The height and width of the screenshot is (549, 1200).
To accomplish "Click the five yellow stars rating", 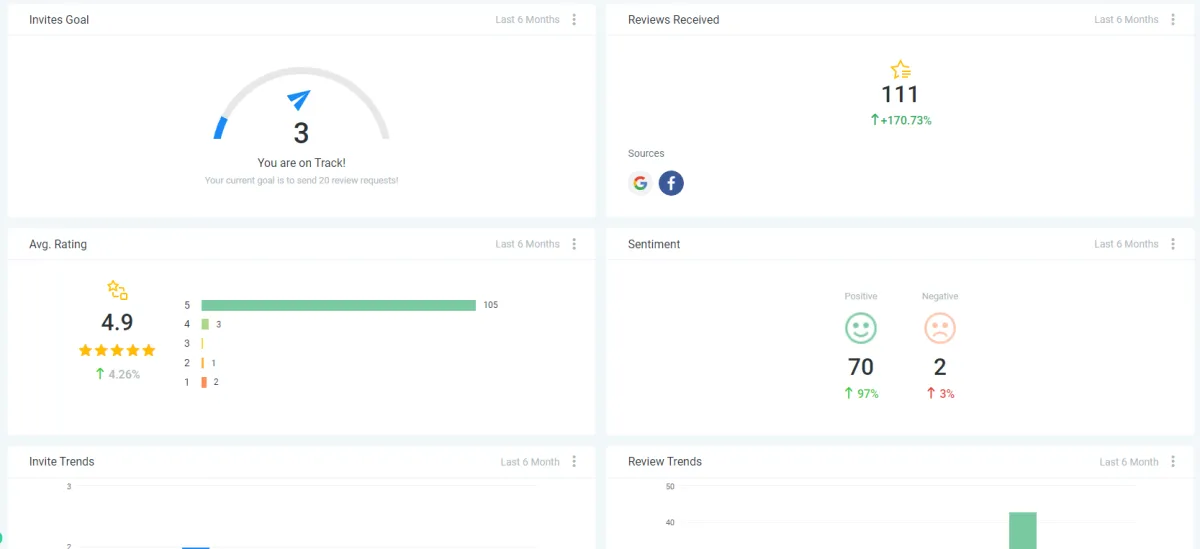I will [x=117, y=350].
